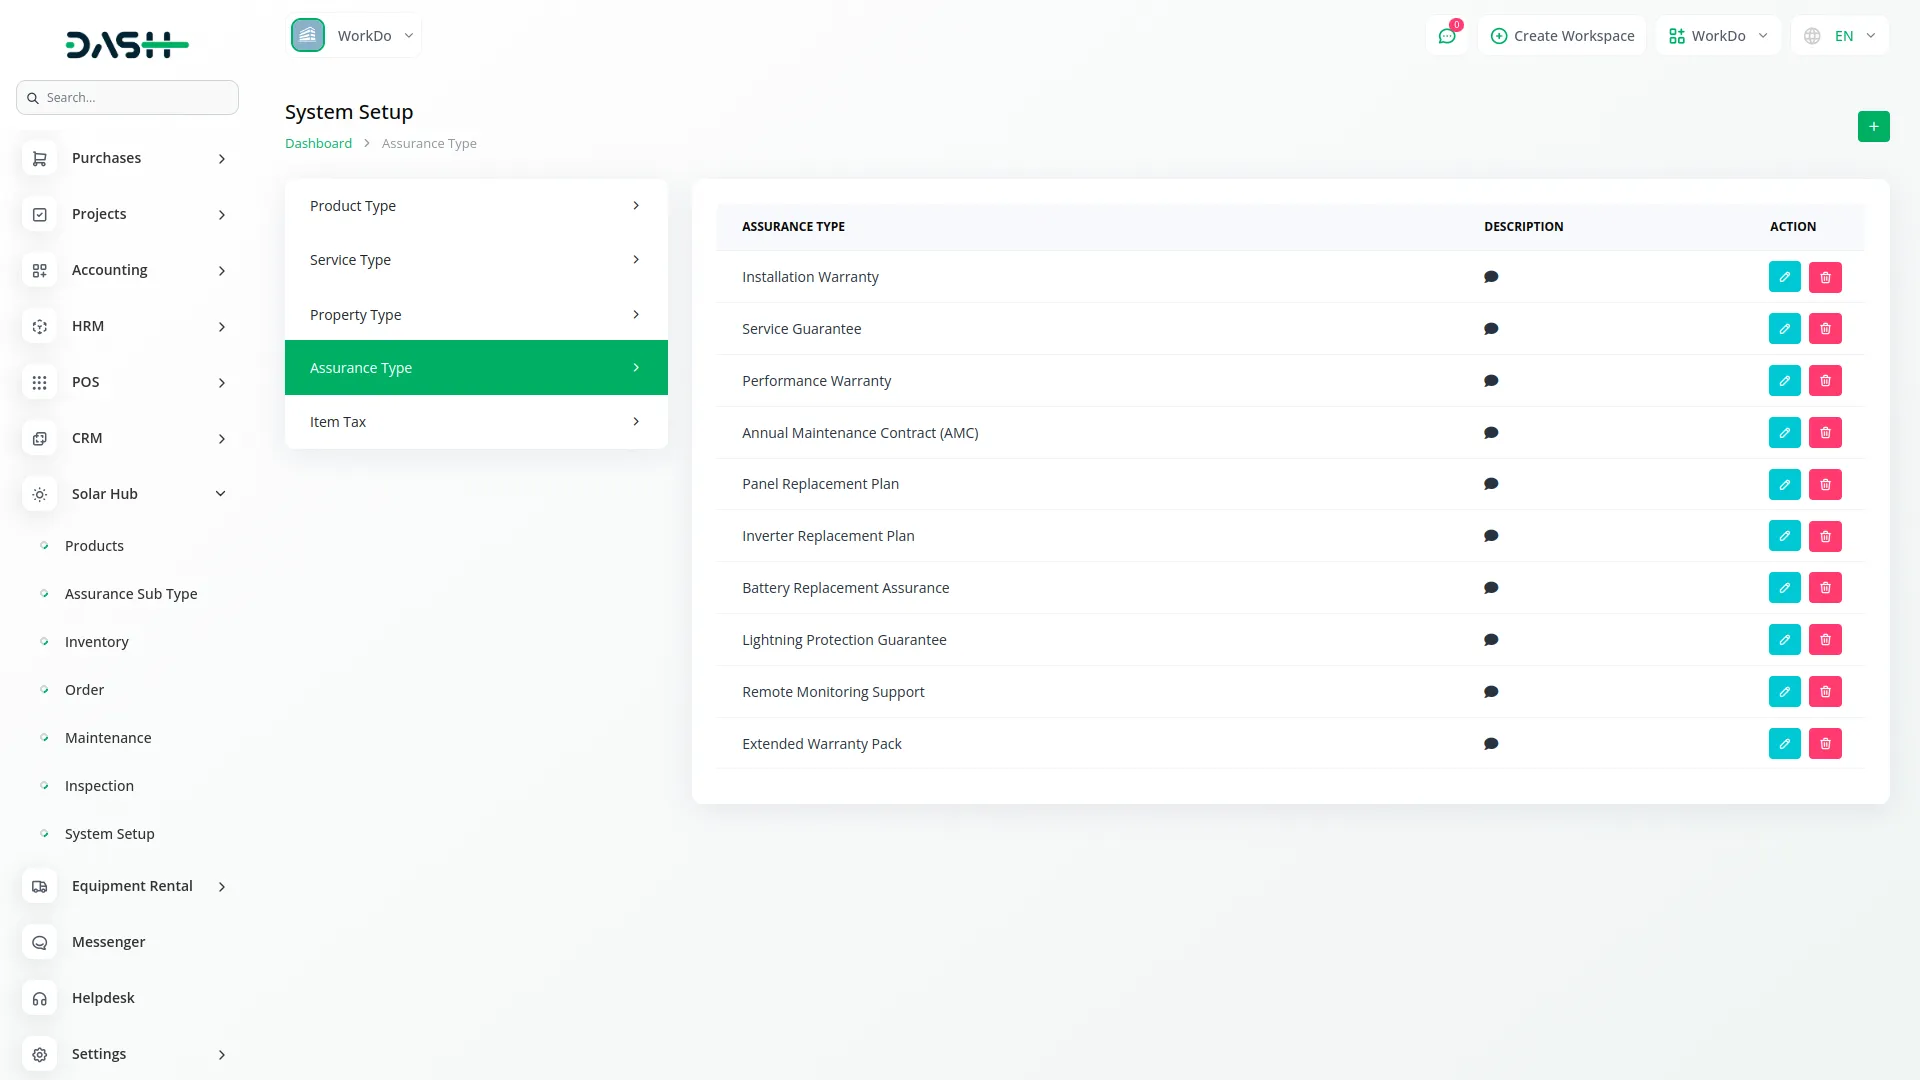Screen dimensions: 1920x1080
Task: Click the green add assurance type button
Action: [x=1873, y=126]
